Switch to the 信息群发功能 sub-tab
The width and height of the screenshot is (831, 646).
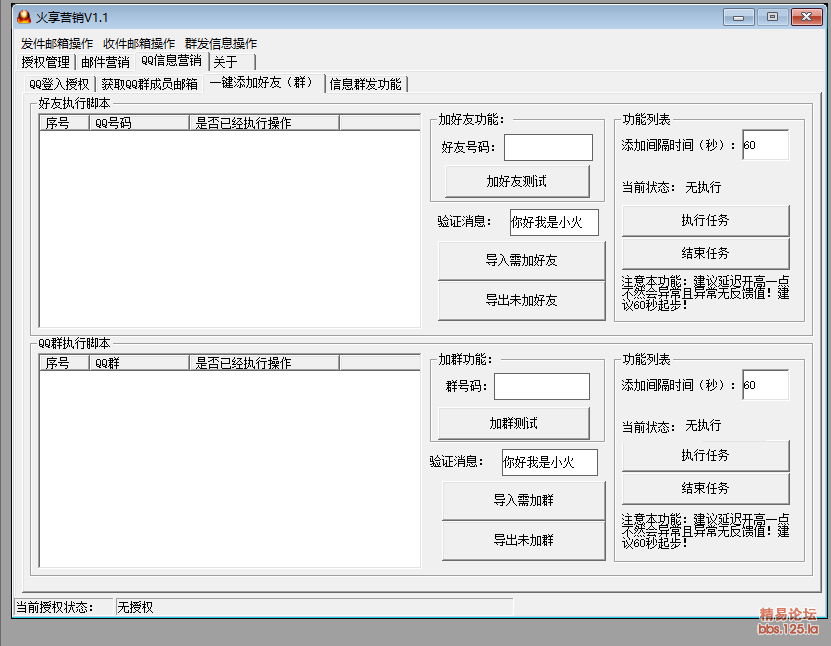pyautogui.click(x=366, y=84)
